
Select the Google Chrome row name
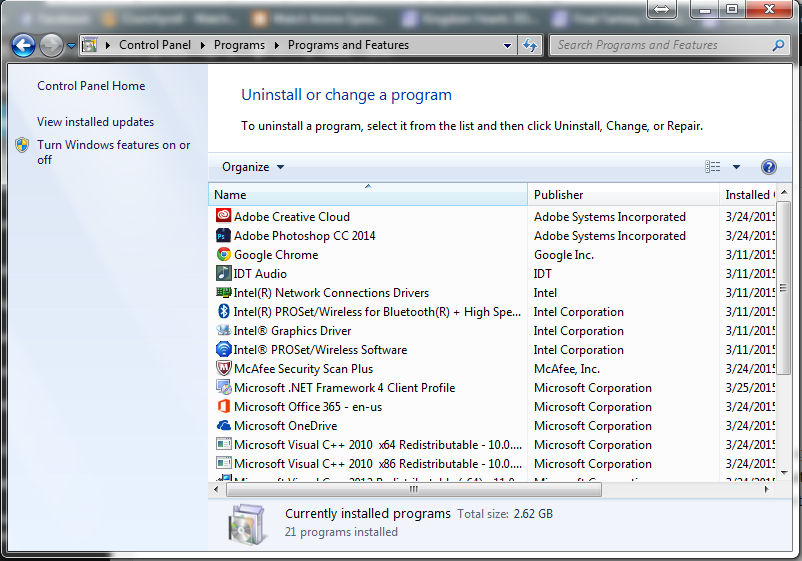click(x=276, y=255)
